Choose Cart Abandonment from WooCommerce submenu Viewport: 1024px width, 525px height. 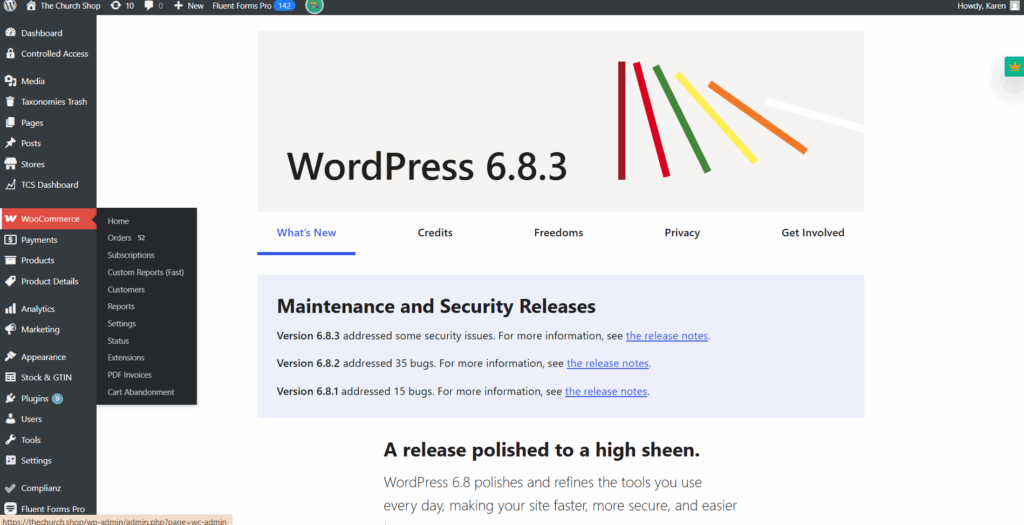click(141, 392)
